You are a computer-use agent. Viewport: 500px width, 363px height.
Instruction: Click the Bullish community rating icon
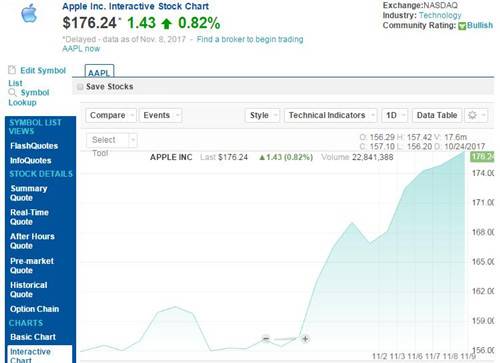coord(462,26)
